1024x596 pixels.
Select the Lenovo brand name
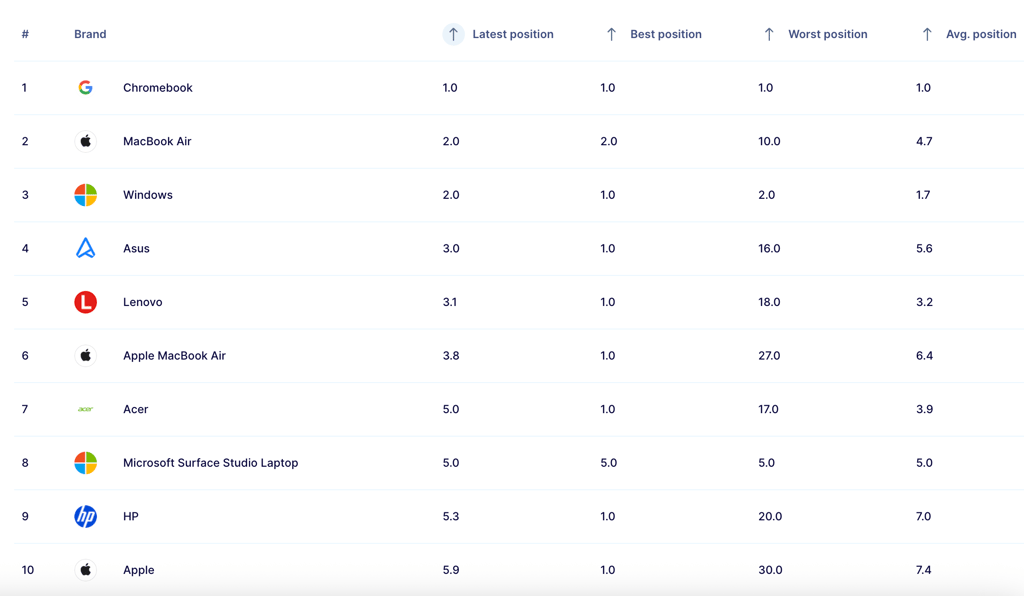[x=142, y=302]
